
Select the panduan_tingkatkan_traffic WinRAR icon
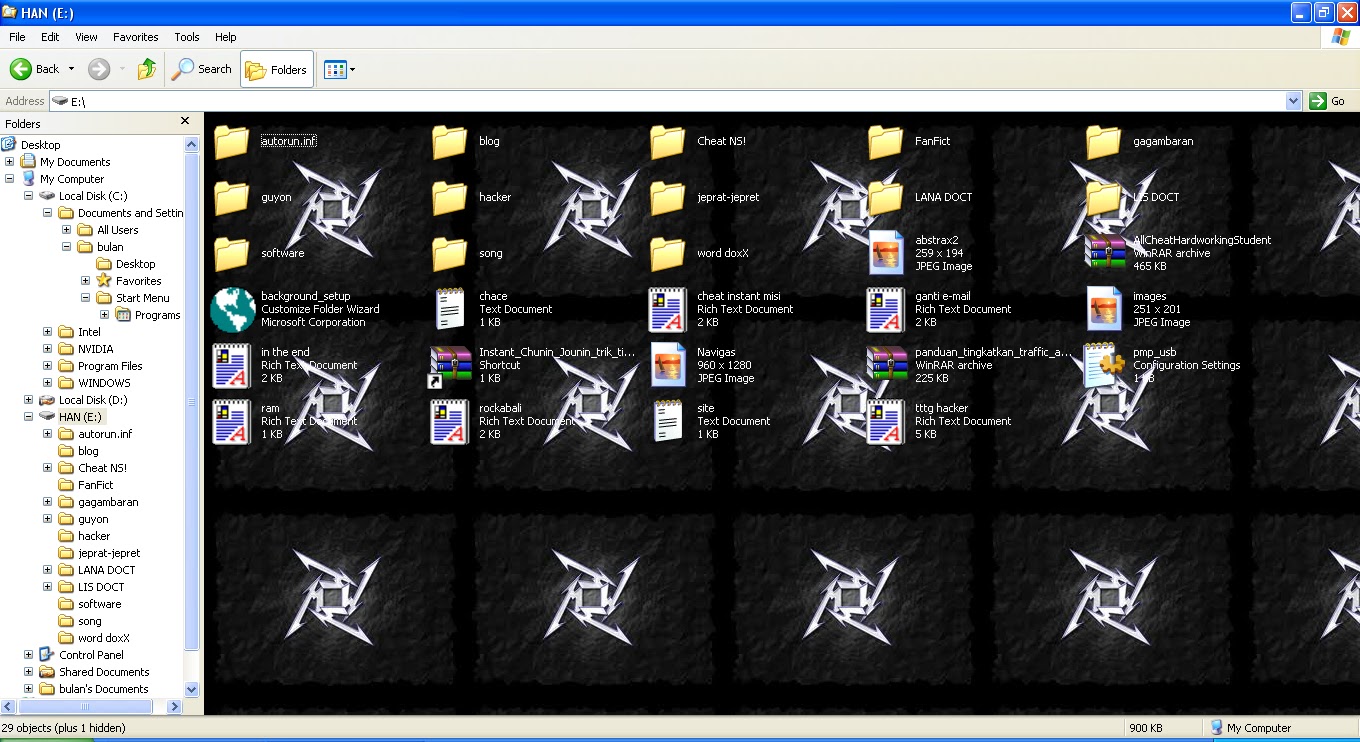[x=886, y=365]
